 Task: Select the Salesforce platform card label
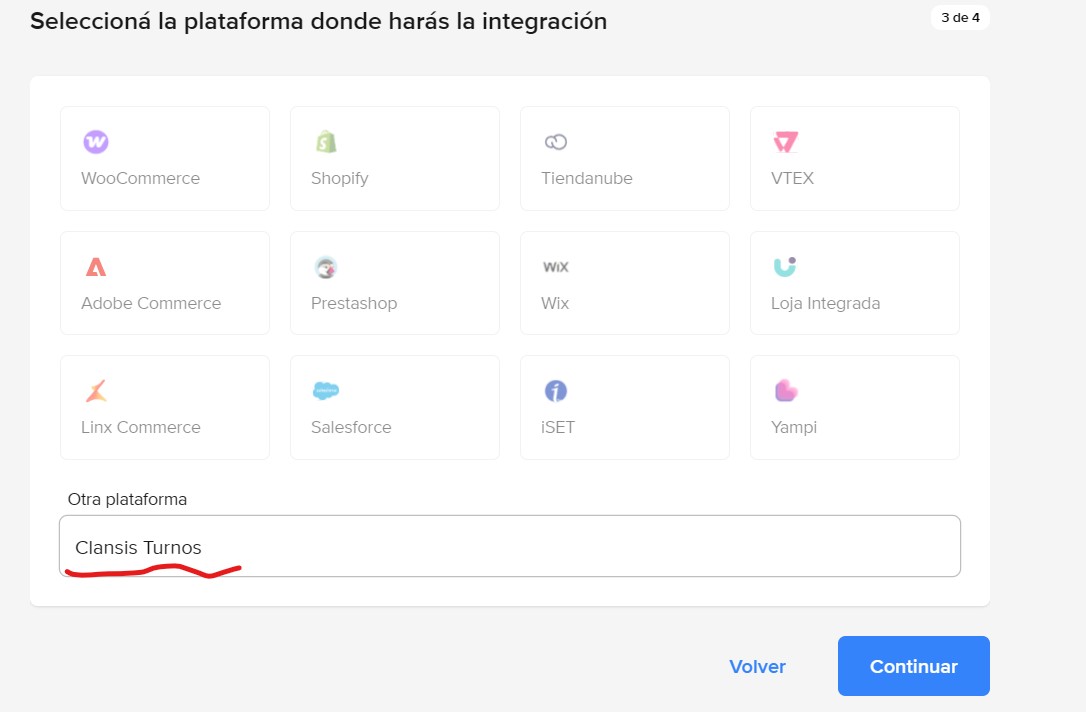351,427
